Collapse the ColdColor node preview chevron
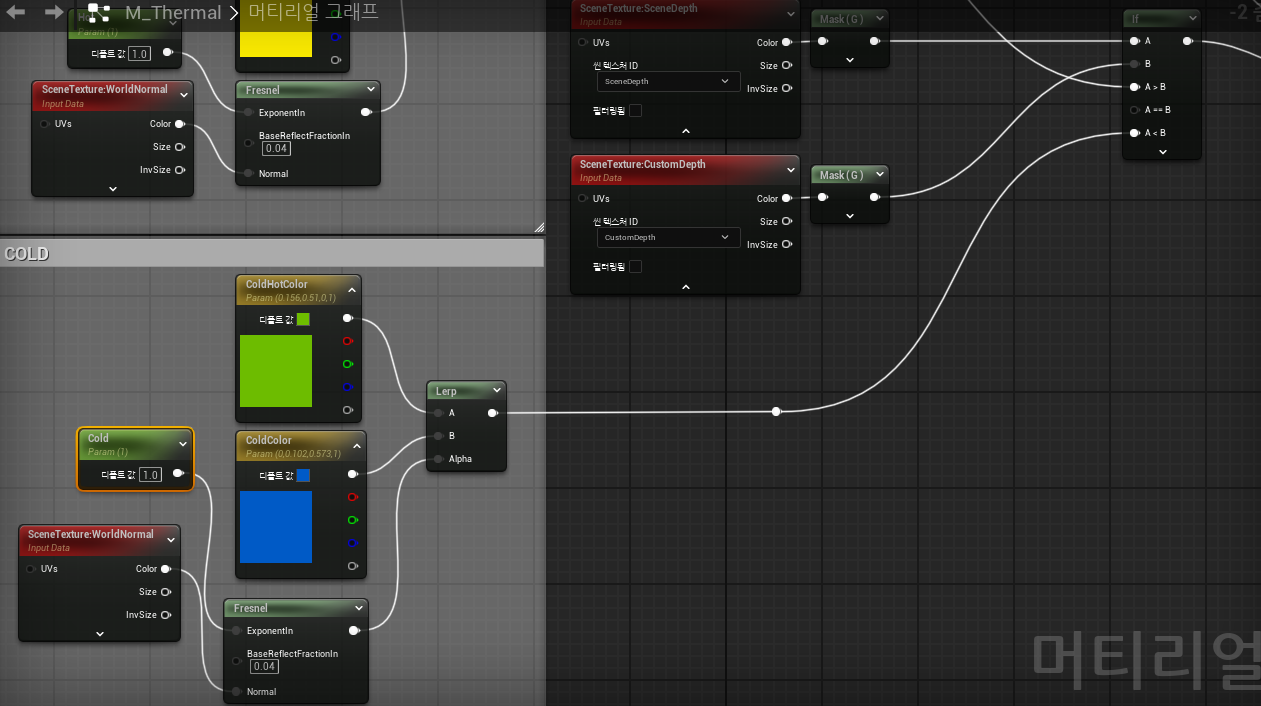This screenshot has width=1261, height=706. [356, 445]
